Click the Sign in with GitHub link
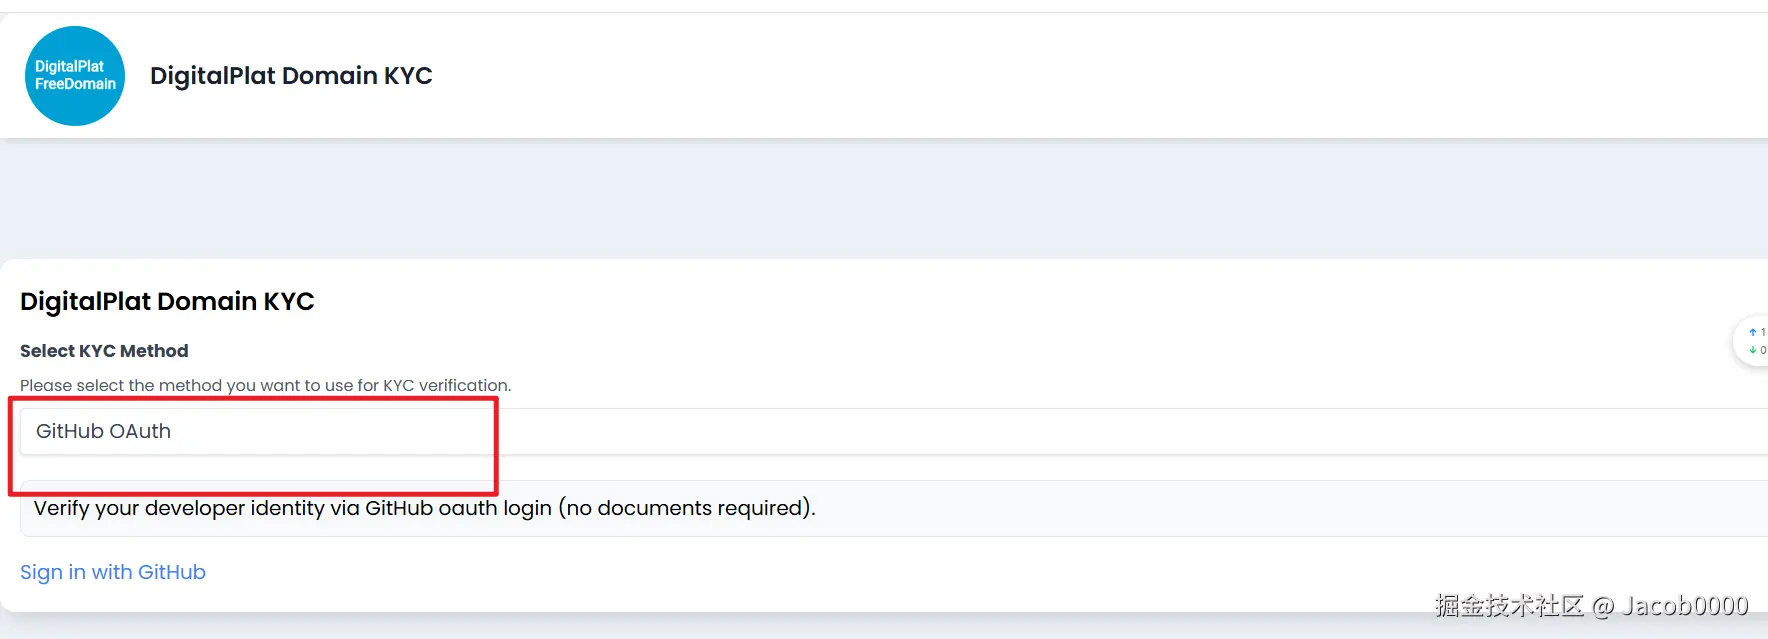 tap(113, 572)
